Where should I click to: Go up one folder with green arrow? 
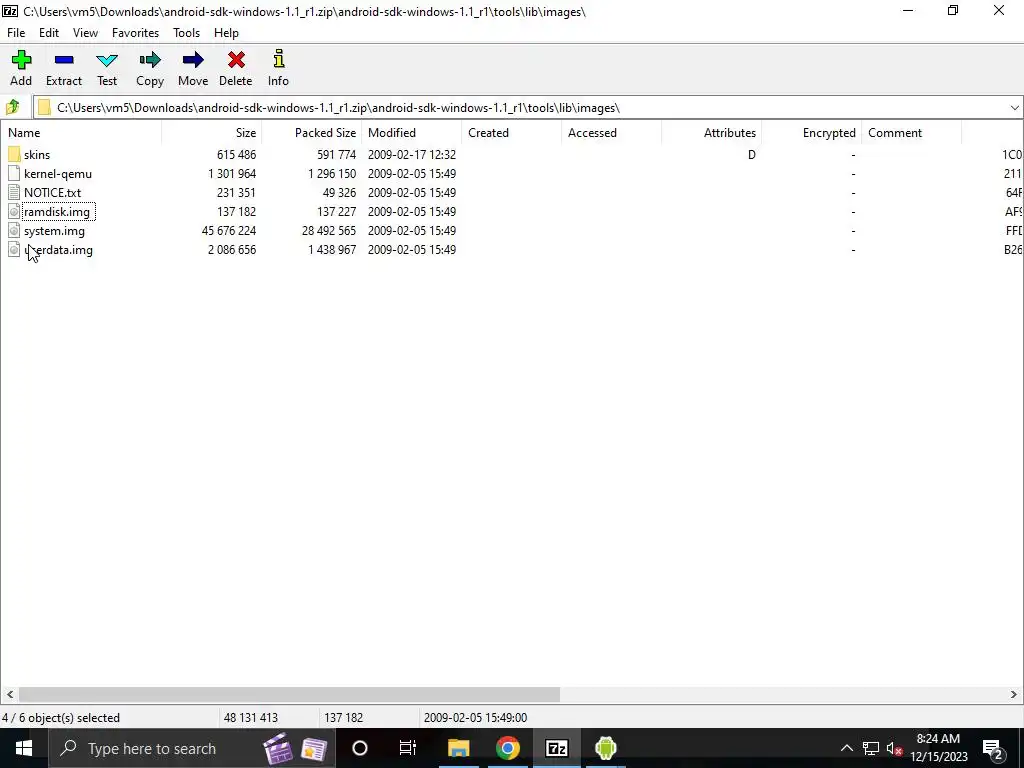click(x=12, y=107)
